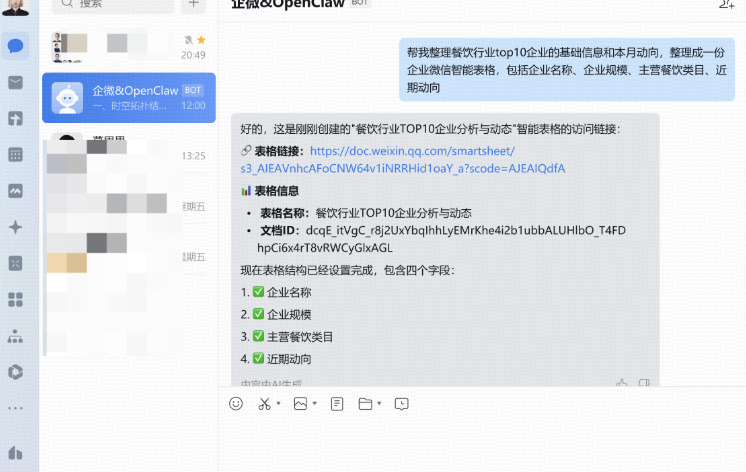This screenshot has height=472, width=746.
Task: Expand the folder icon dropdown arrow
Action: [379, 403]
